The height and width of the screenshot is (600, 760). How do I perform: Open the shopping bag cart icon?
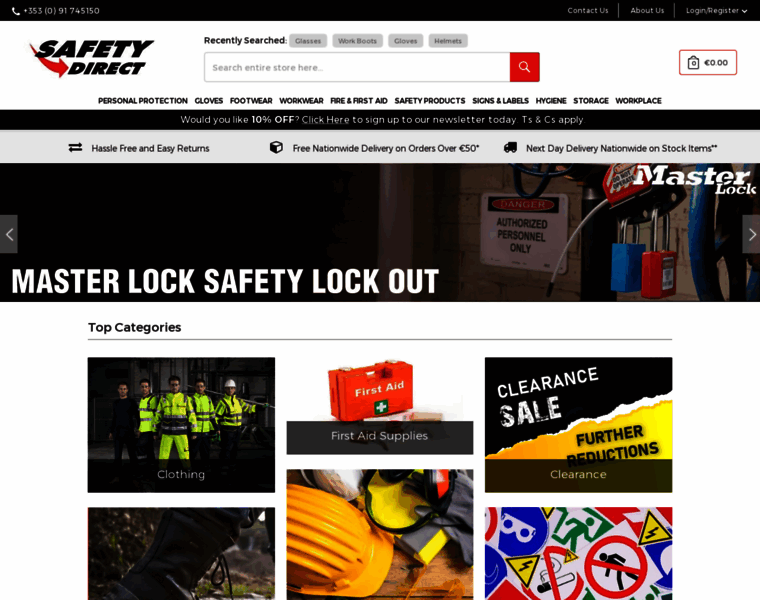click(693, 63)
